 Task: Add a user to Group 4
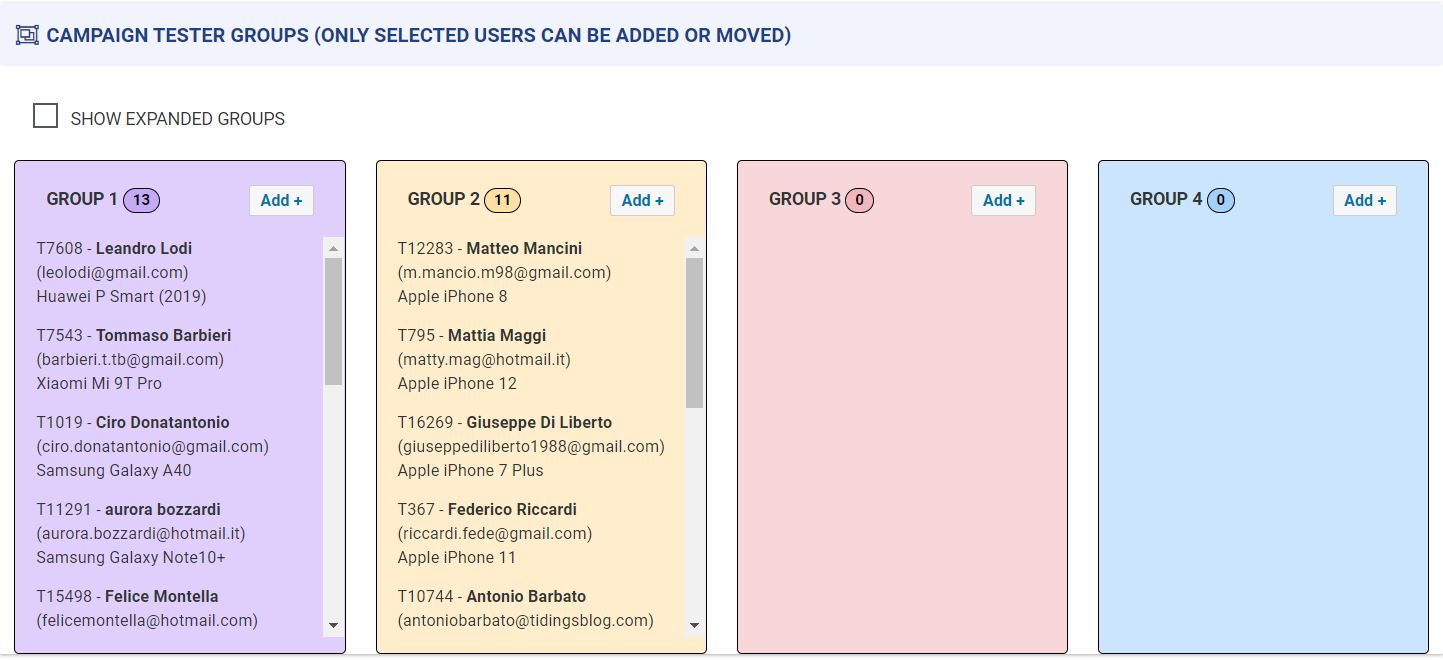[x=1364, y=200]
